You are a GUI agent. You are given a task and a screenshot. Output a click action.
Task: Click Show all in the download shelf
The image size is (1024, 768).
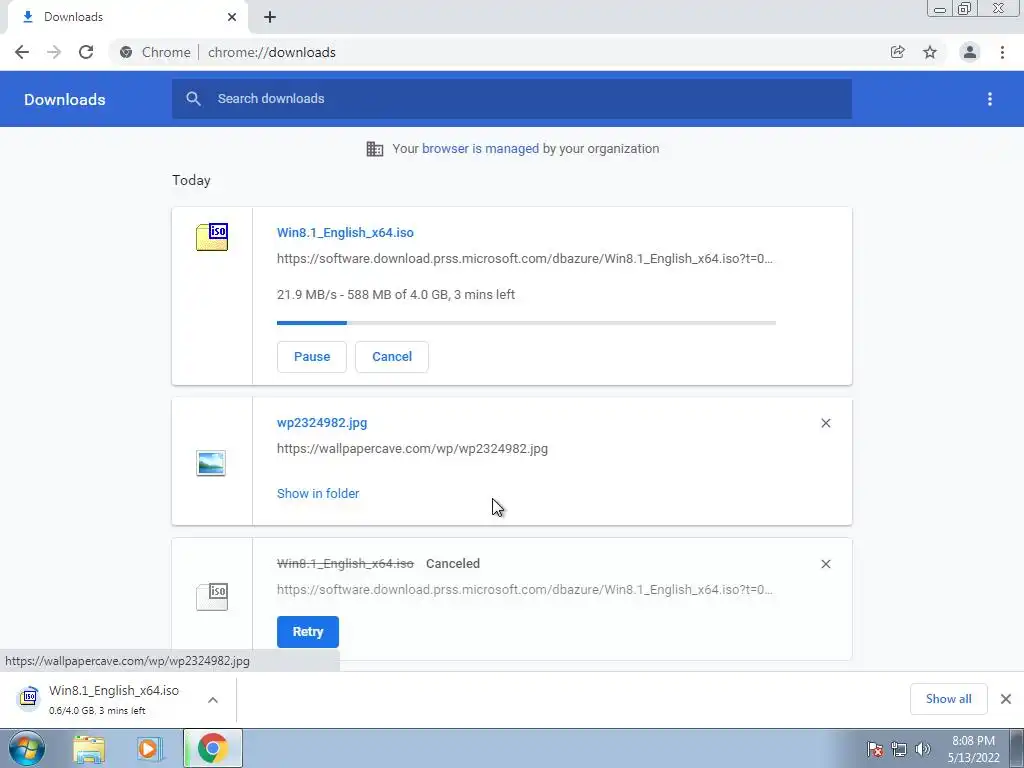948,699
